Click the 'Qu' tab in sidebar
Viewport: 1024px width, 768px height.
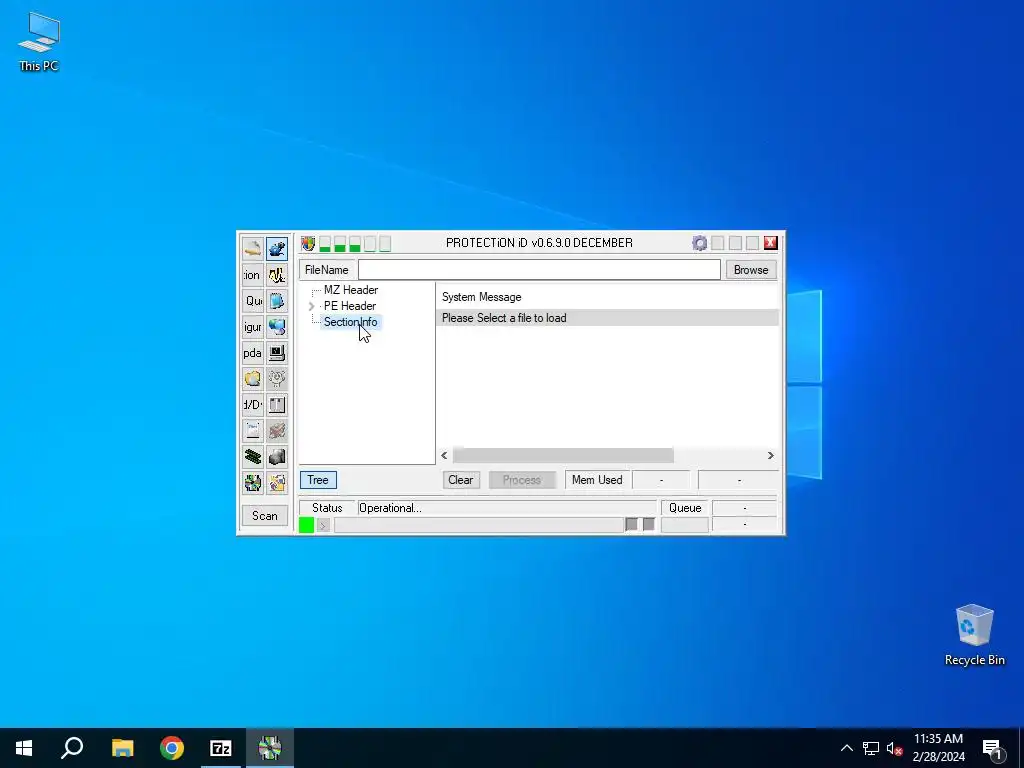(253, 301)
